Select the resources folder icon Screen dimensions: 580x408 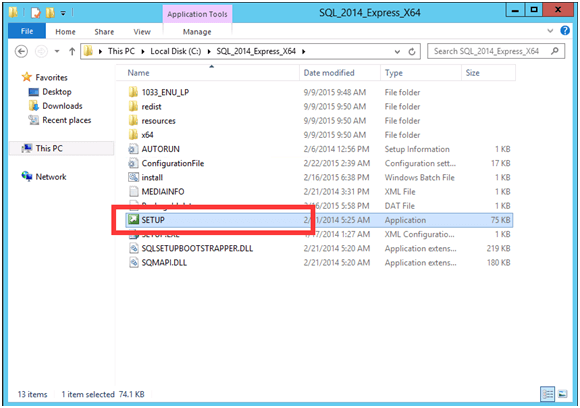point(133,121)
